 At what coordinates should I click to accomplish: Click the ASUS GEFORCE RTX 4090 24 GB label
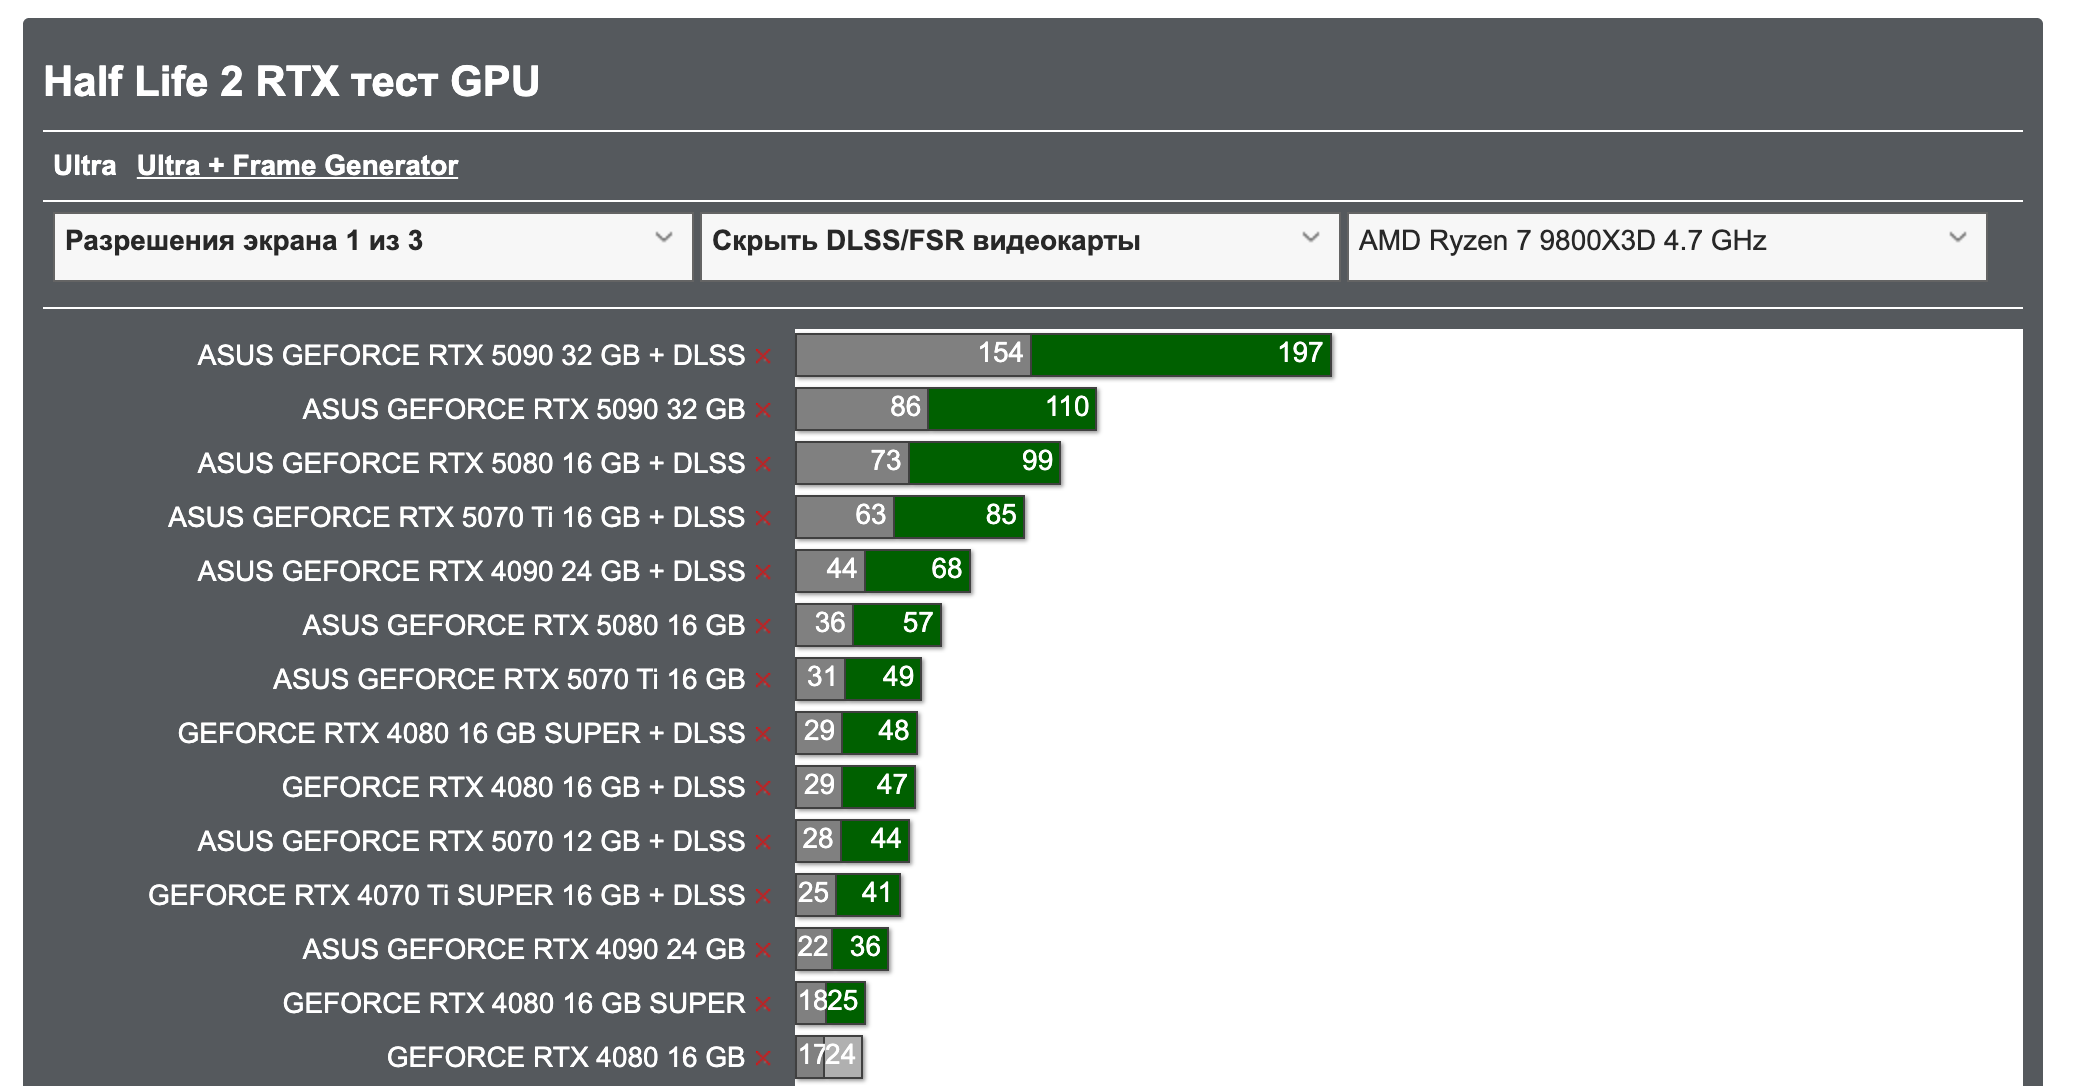coord(523,950)
